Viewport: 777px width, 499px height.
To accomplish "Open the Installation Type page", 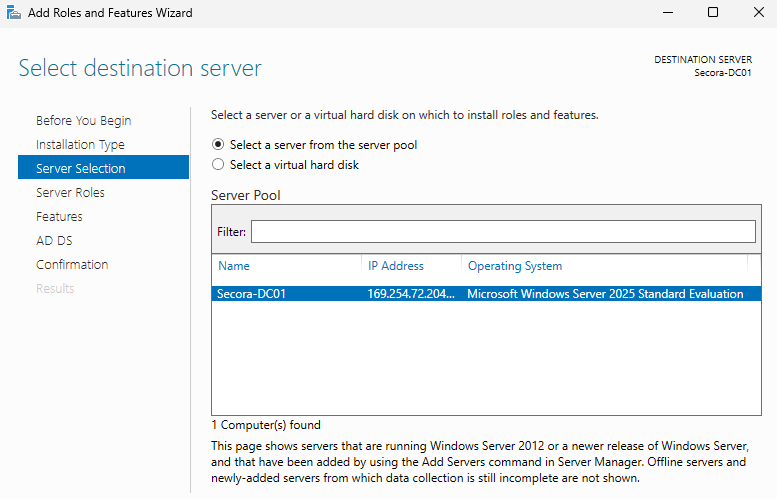I will pos(80,145).
